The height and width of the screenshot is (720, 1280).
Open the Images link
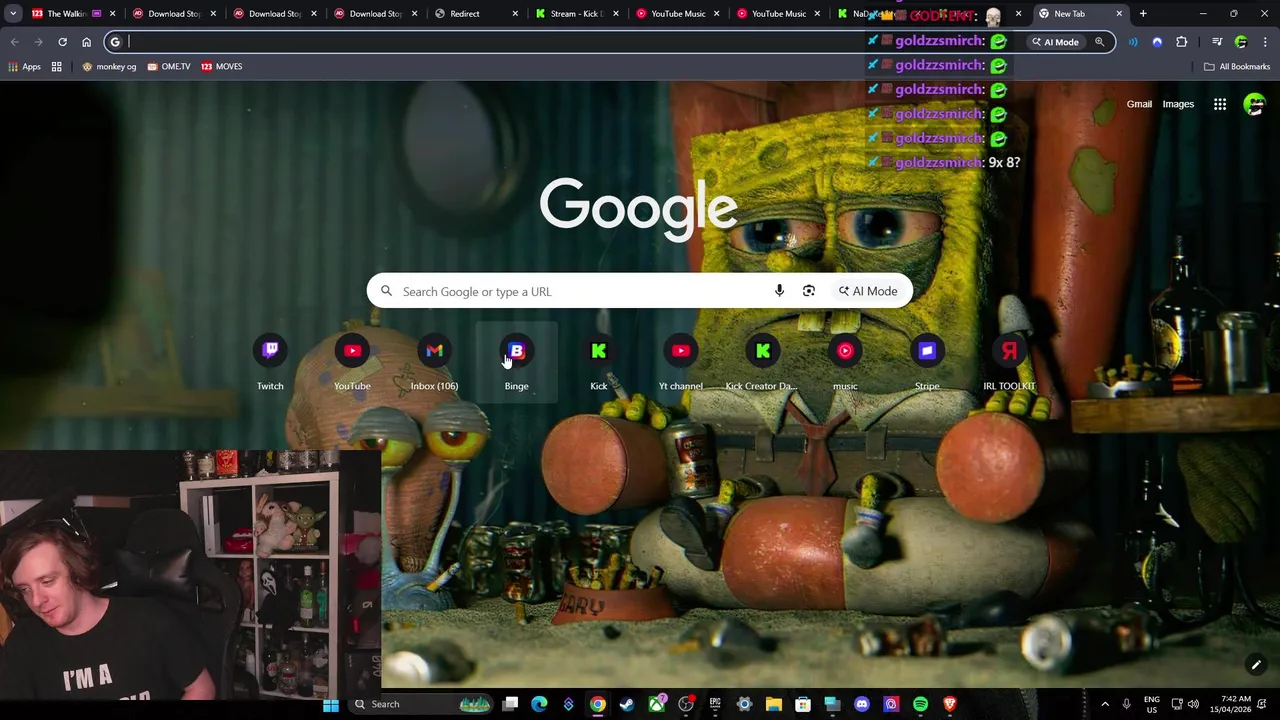pos(1178,104)
